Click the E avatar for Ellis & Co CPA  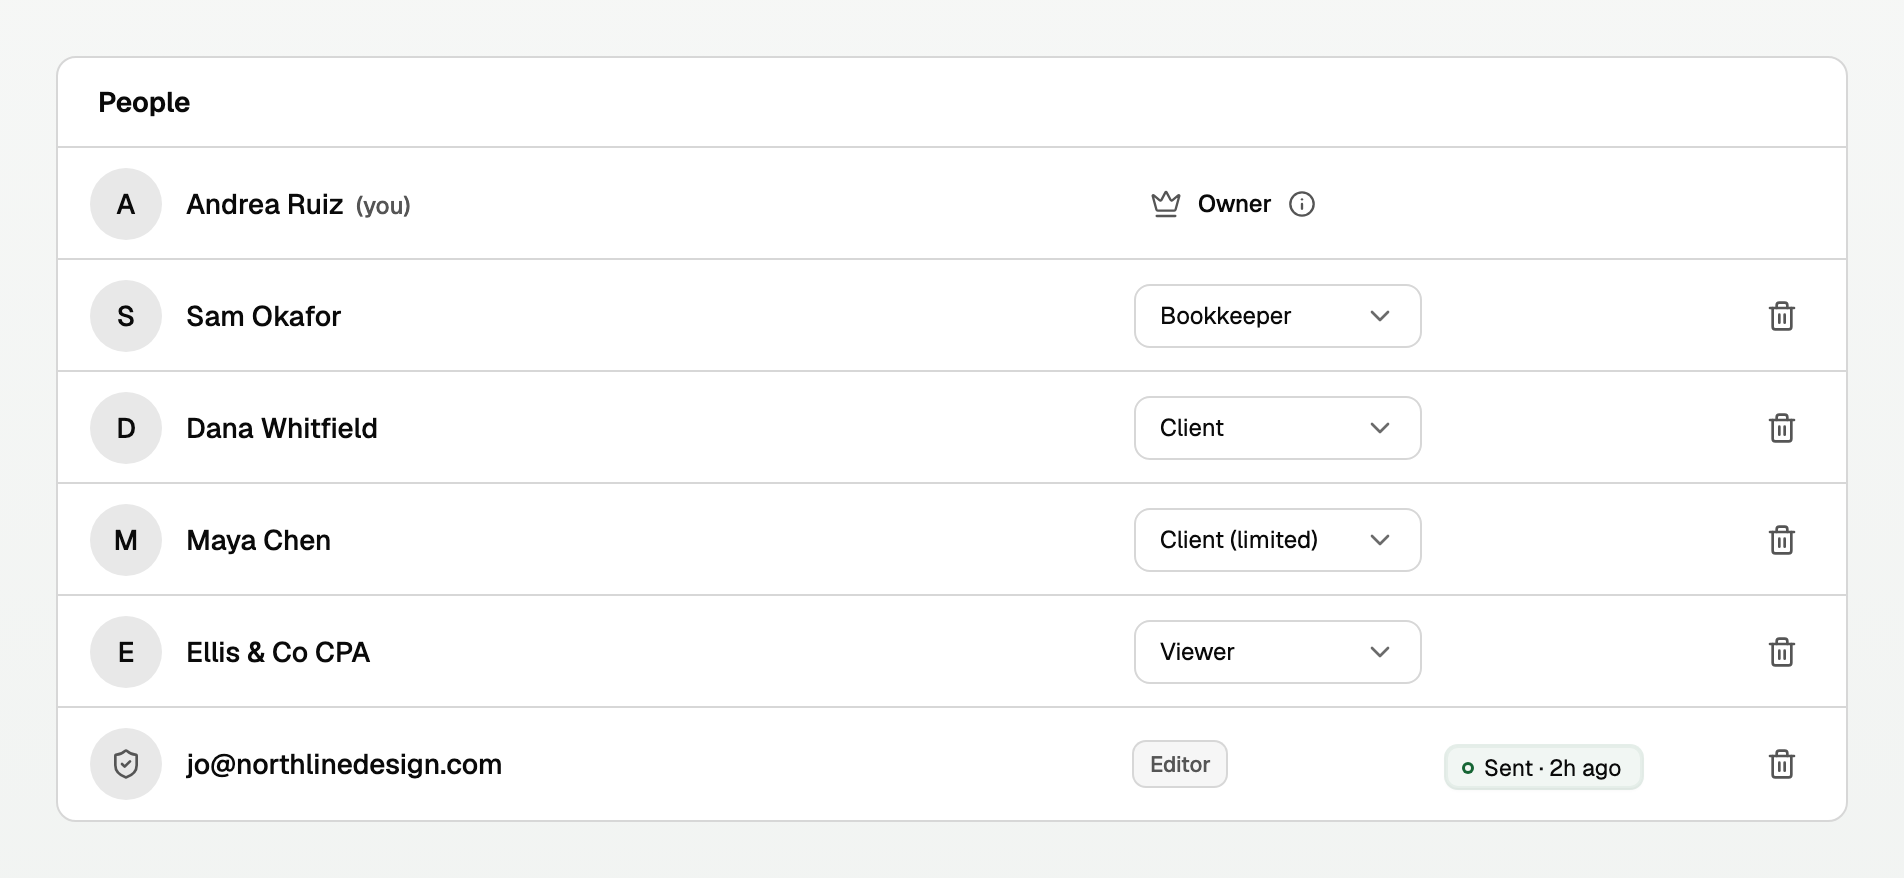click(126, 652)
